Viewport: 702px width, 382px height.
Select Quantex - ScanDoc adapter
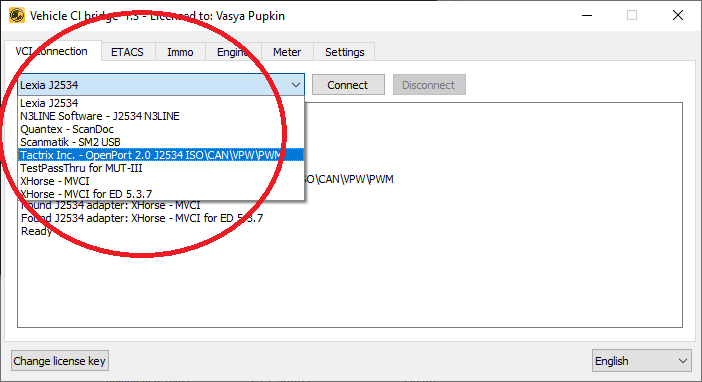(161, 129)
